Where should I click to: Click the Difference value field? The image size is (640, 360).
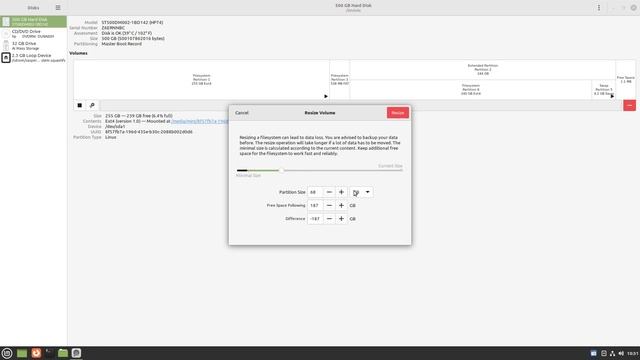tap(316, 219)
